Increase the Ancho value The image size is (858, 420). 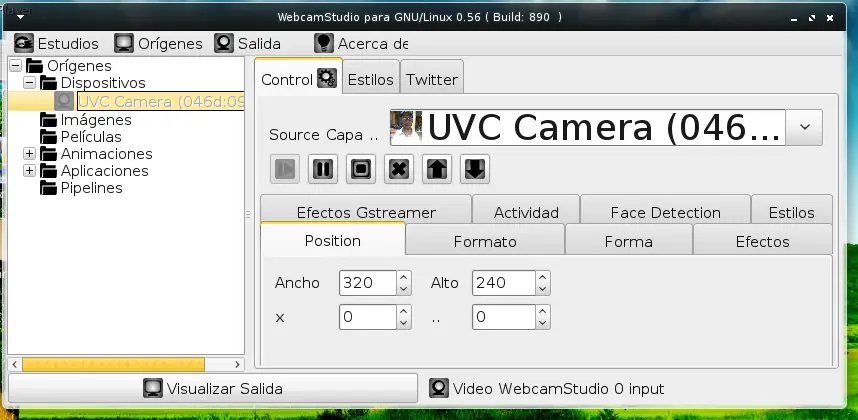[x=404, y=277]
